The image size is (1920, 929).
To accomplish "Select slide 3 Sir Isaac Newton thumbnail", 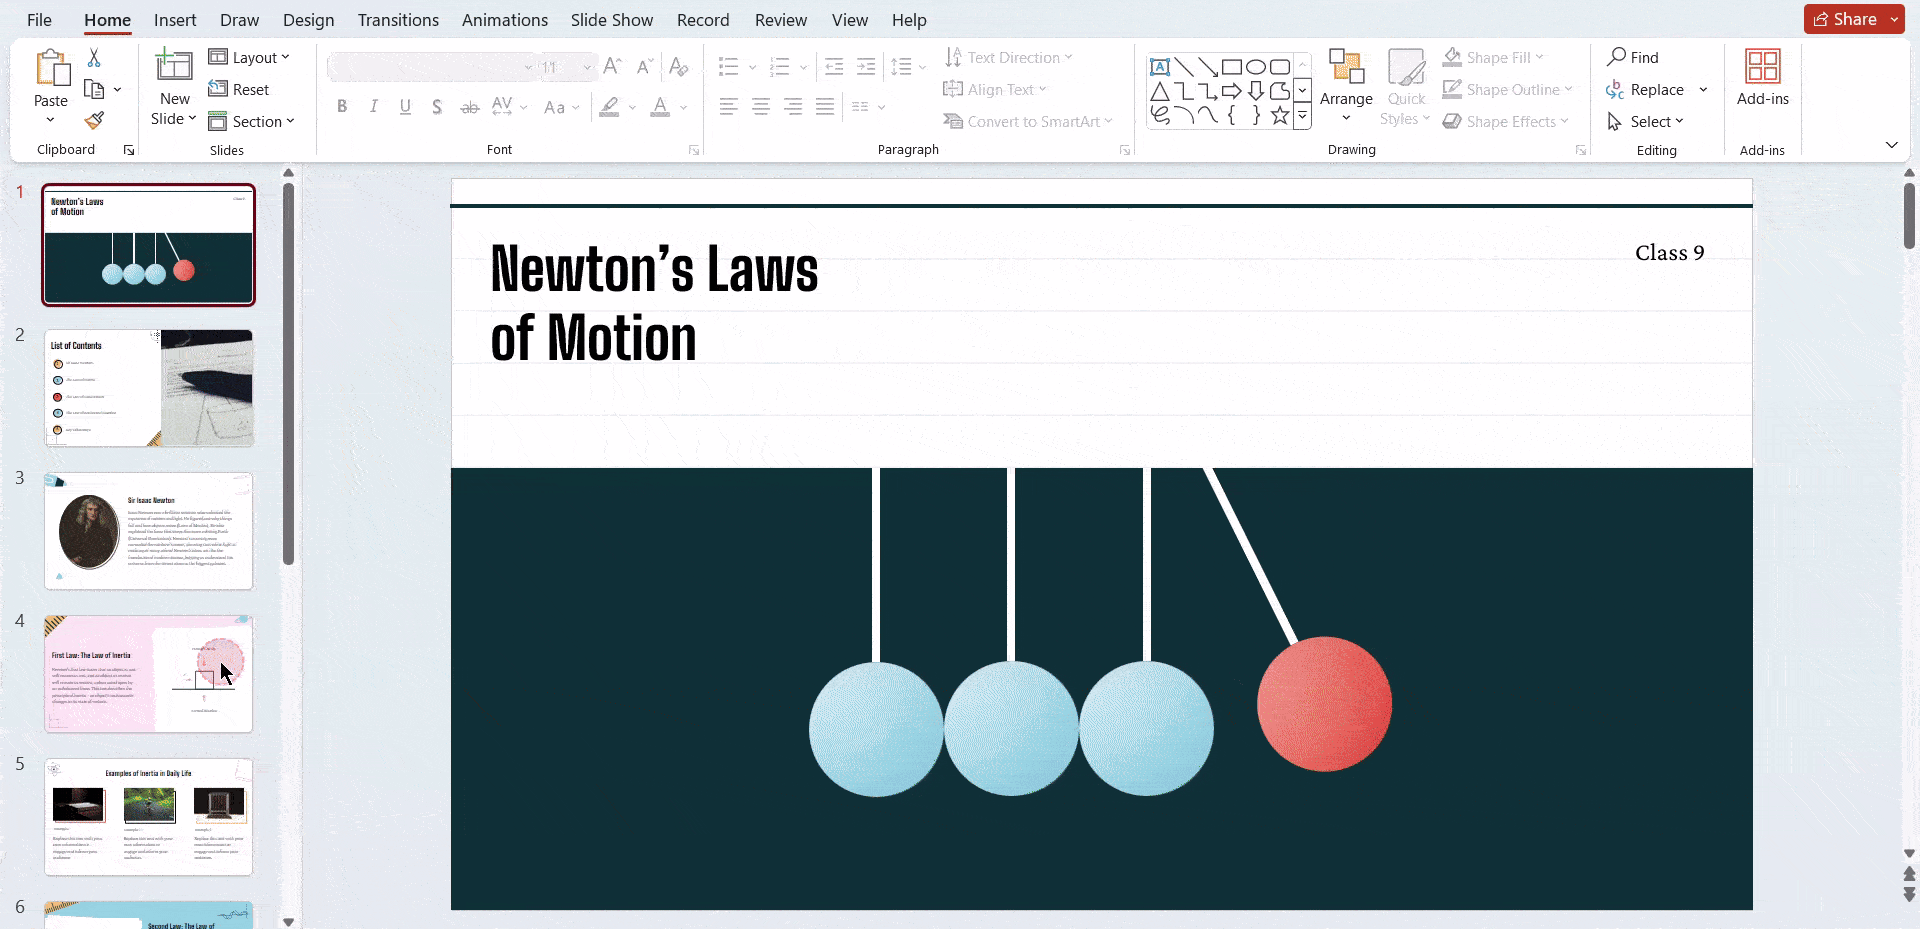I will [149, 531].
